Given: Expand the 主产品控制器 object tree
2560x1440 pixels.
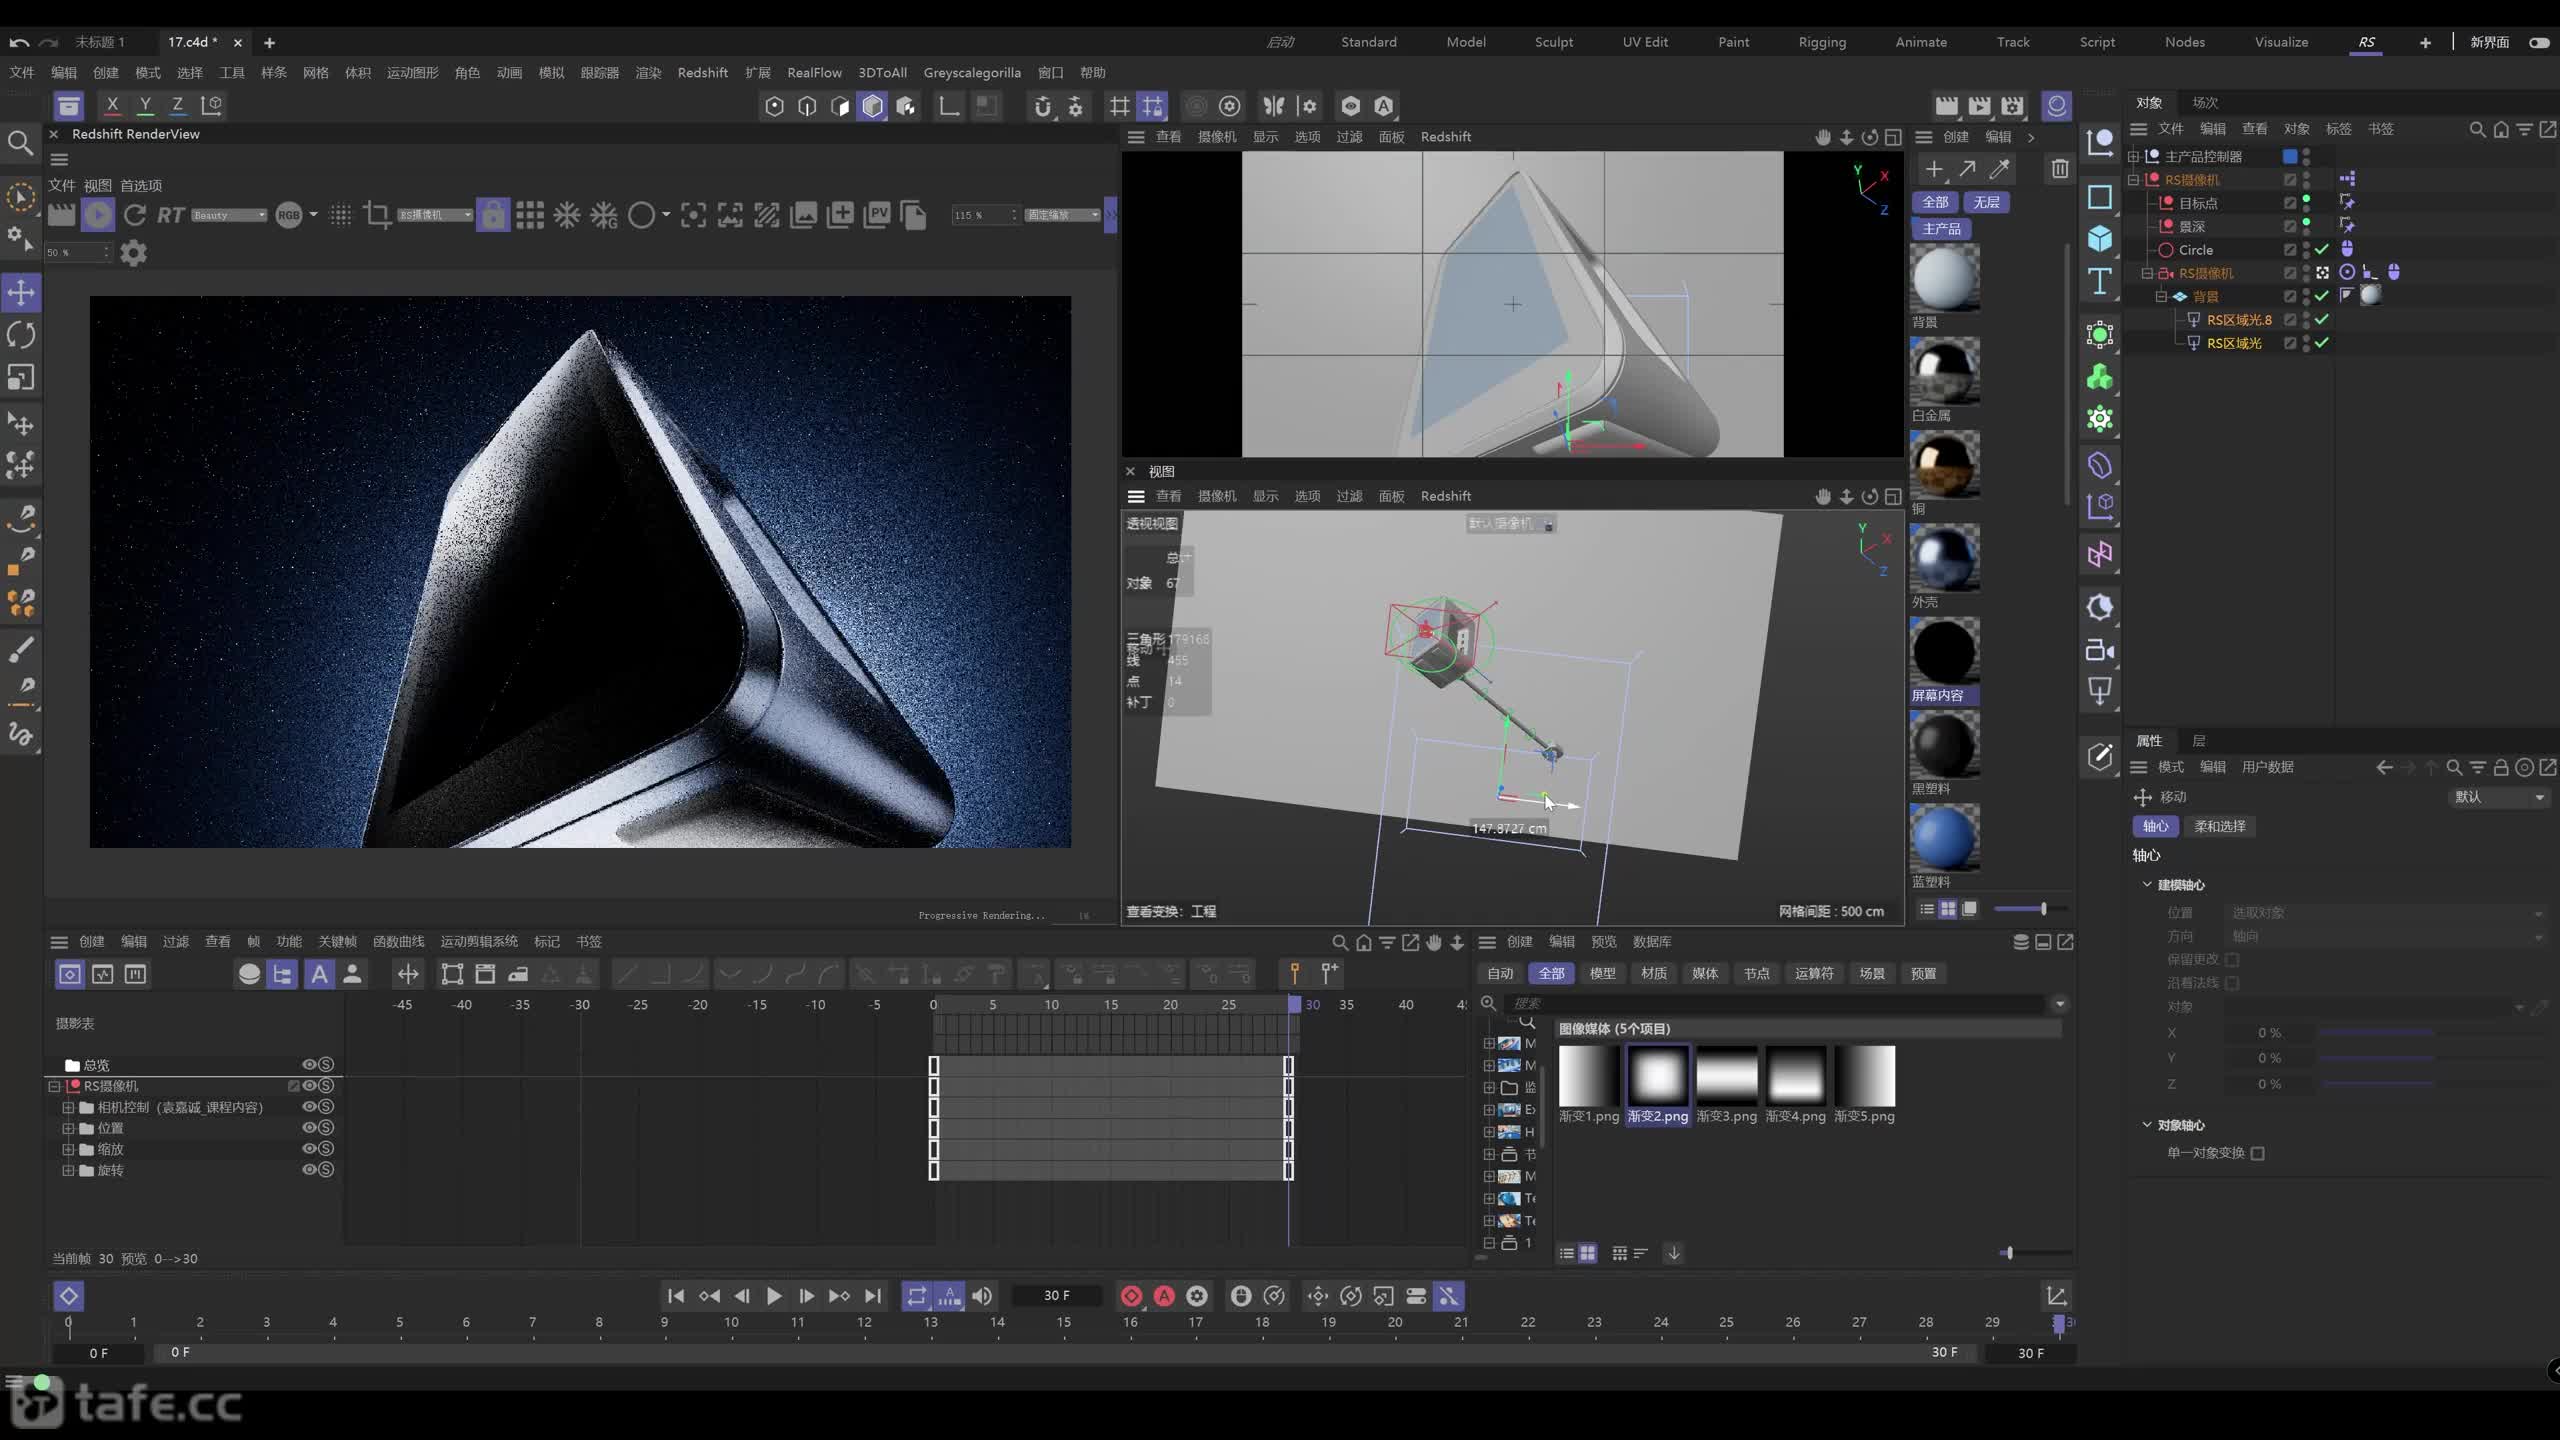Looking at the screenshot, I should coord(2133,157).
